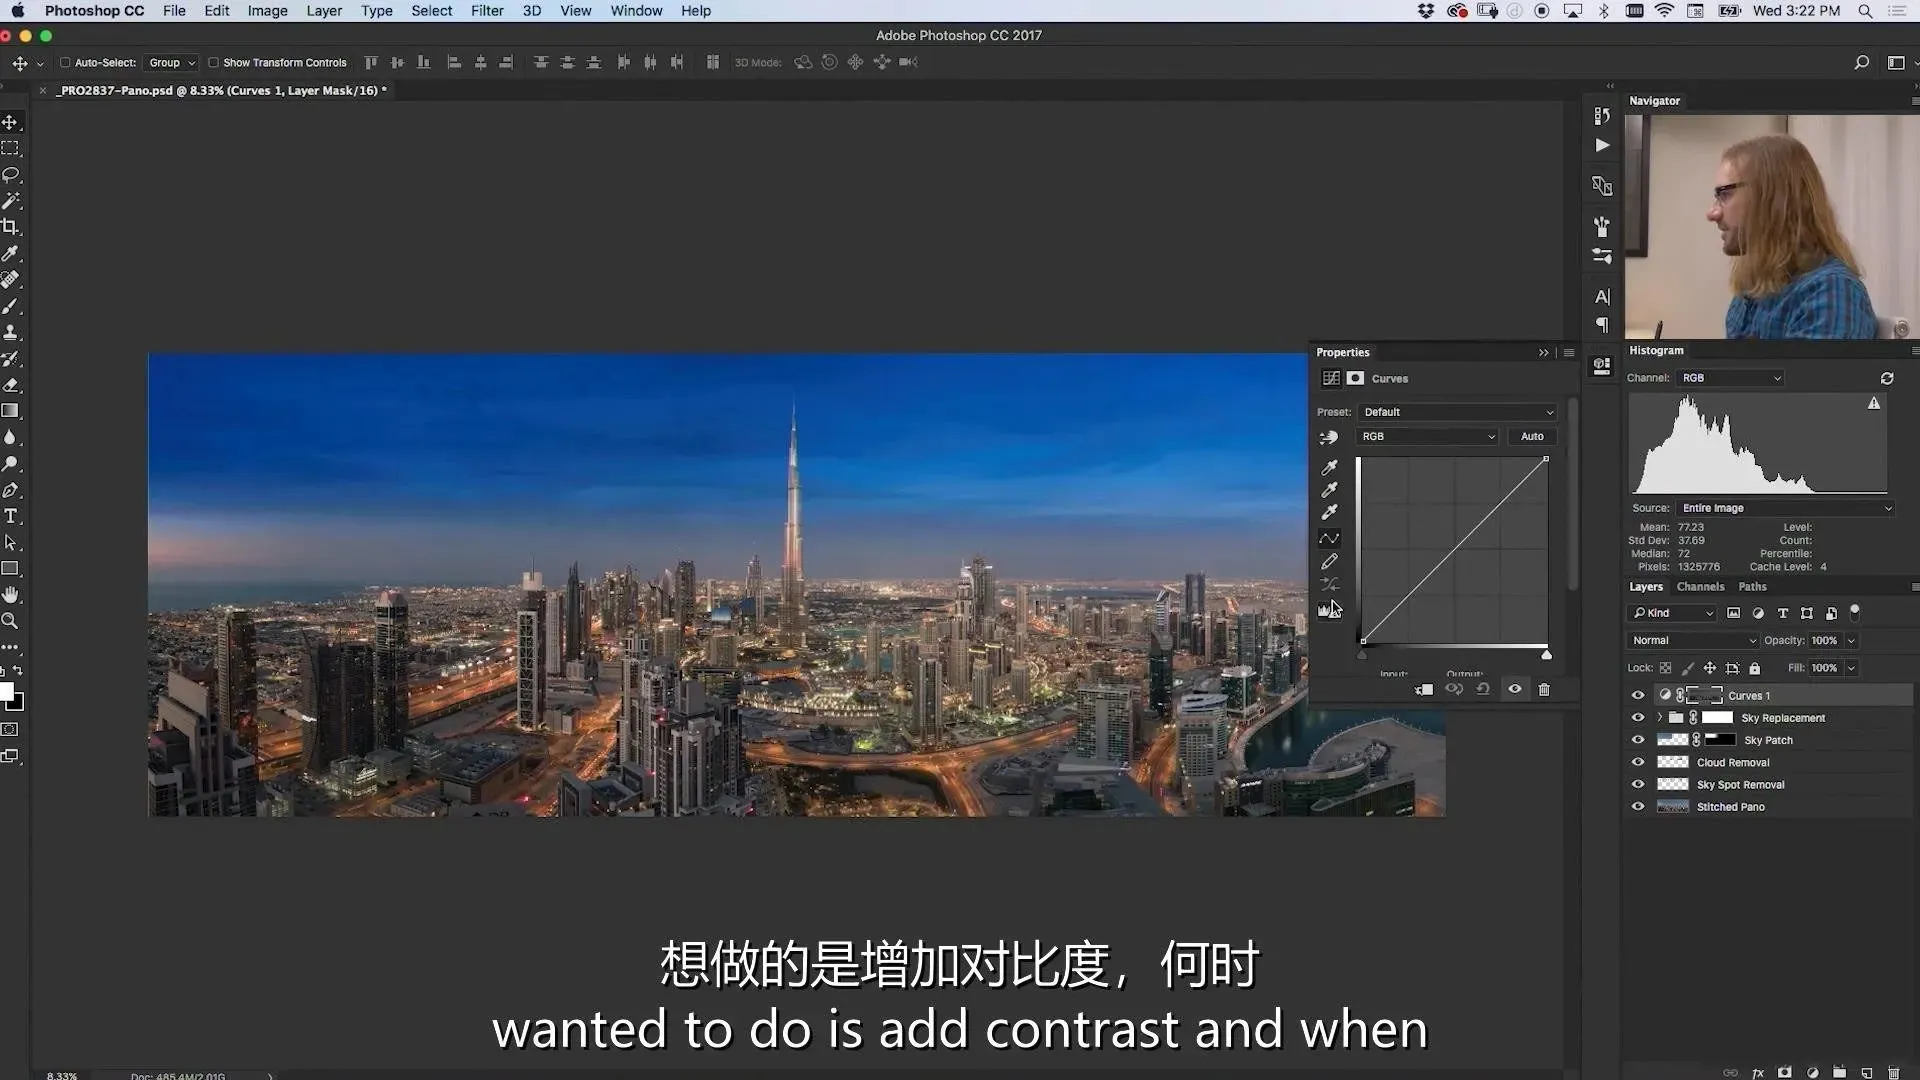
Task: Click the Curves on-image adjustment hand icon
Action: [1328, 438]
